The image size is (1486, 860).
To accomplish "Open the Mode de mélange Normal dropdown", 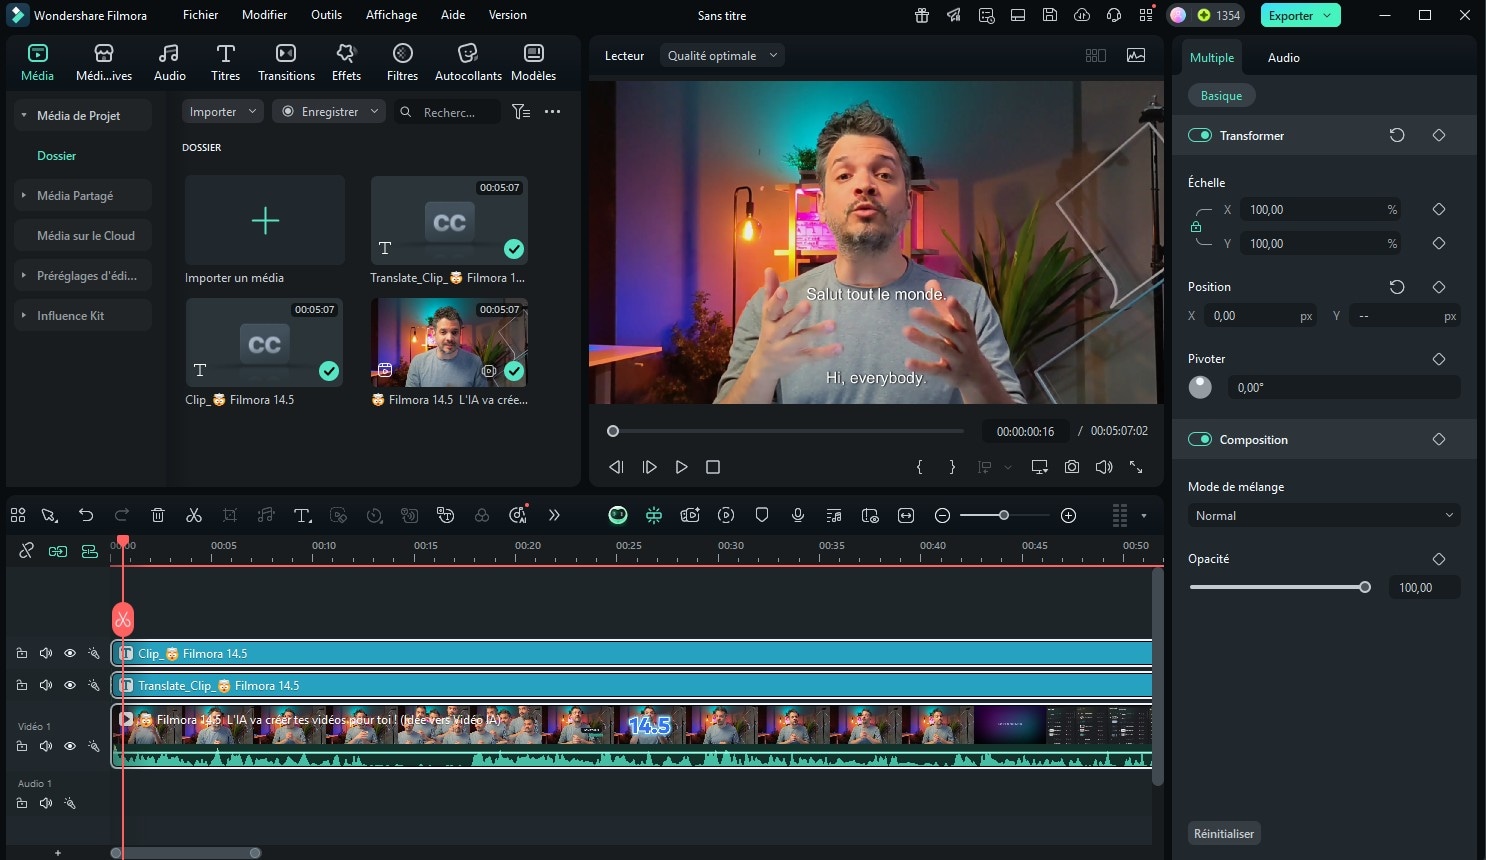I will [x=1324, y=516].
